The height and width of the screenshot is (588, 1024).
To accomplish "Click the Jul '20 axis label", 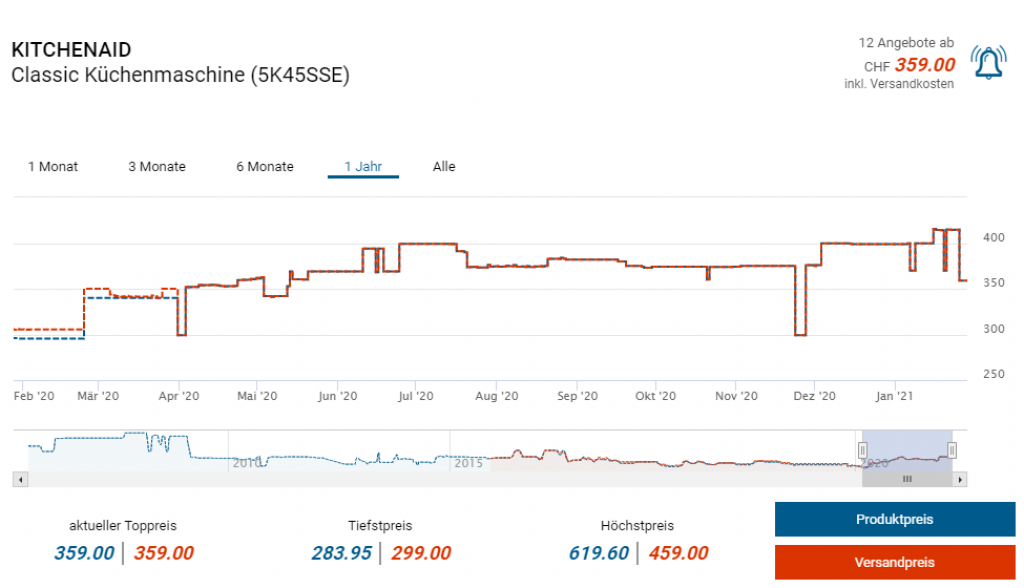I will pos(416,396).
